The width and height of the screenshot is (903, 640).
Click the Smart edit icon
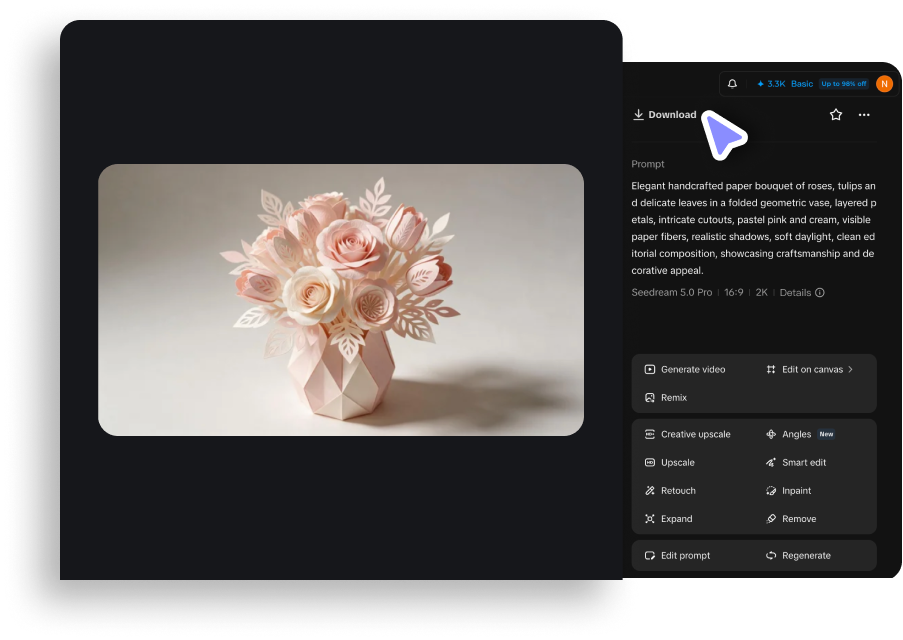tap(771, 463)
